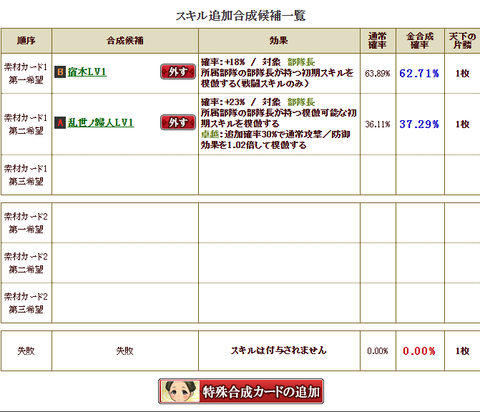Click the 通常確率 column header
This screenshot has height=412, width=480.
coord(378,41)
